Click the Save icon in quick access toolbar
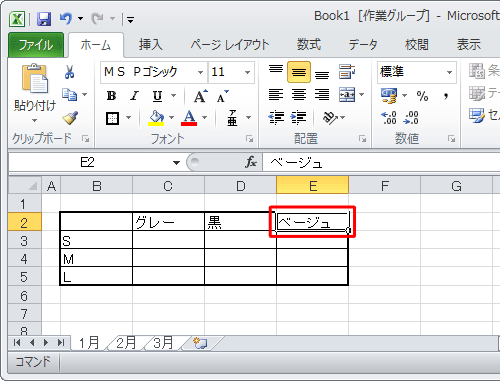 (x=44, y=19)
